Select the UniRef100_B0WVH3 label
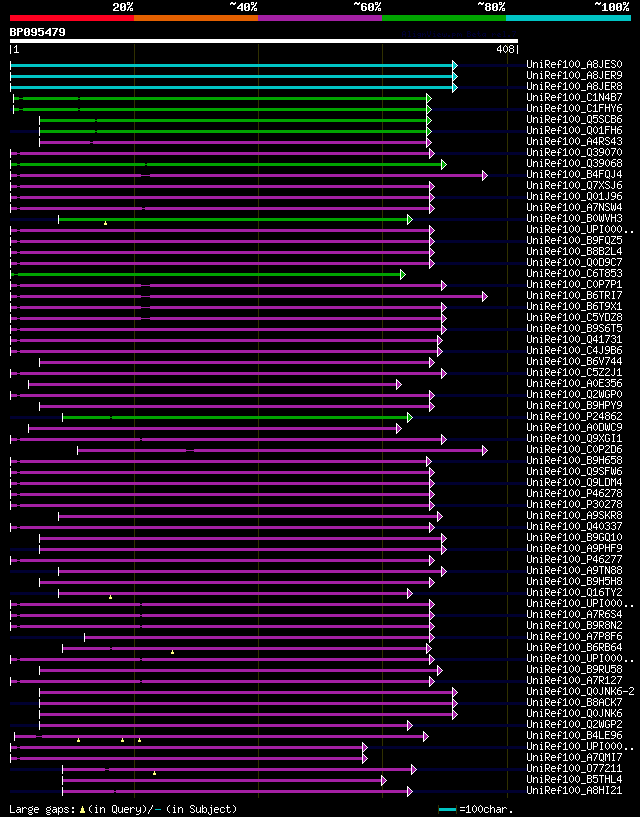The height and width of the screenshot is (817, 640). pyautogui.click(x=574, y=219)
